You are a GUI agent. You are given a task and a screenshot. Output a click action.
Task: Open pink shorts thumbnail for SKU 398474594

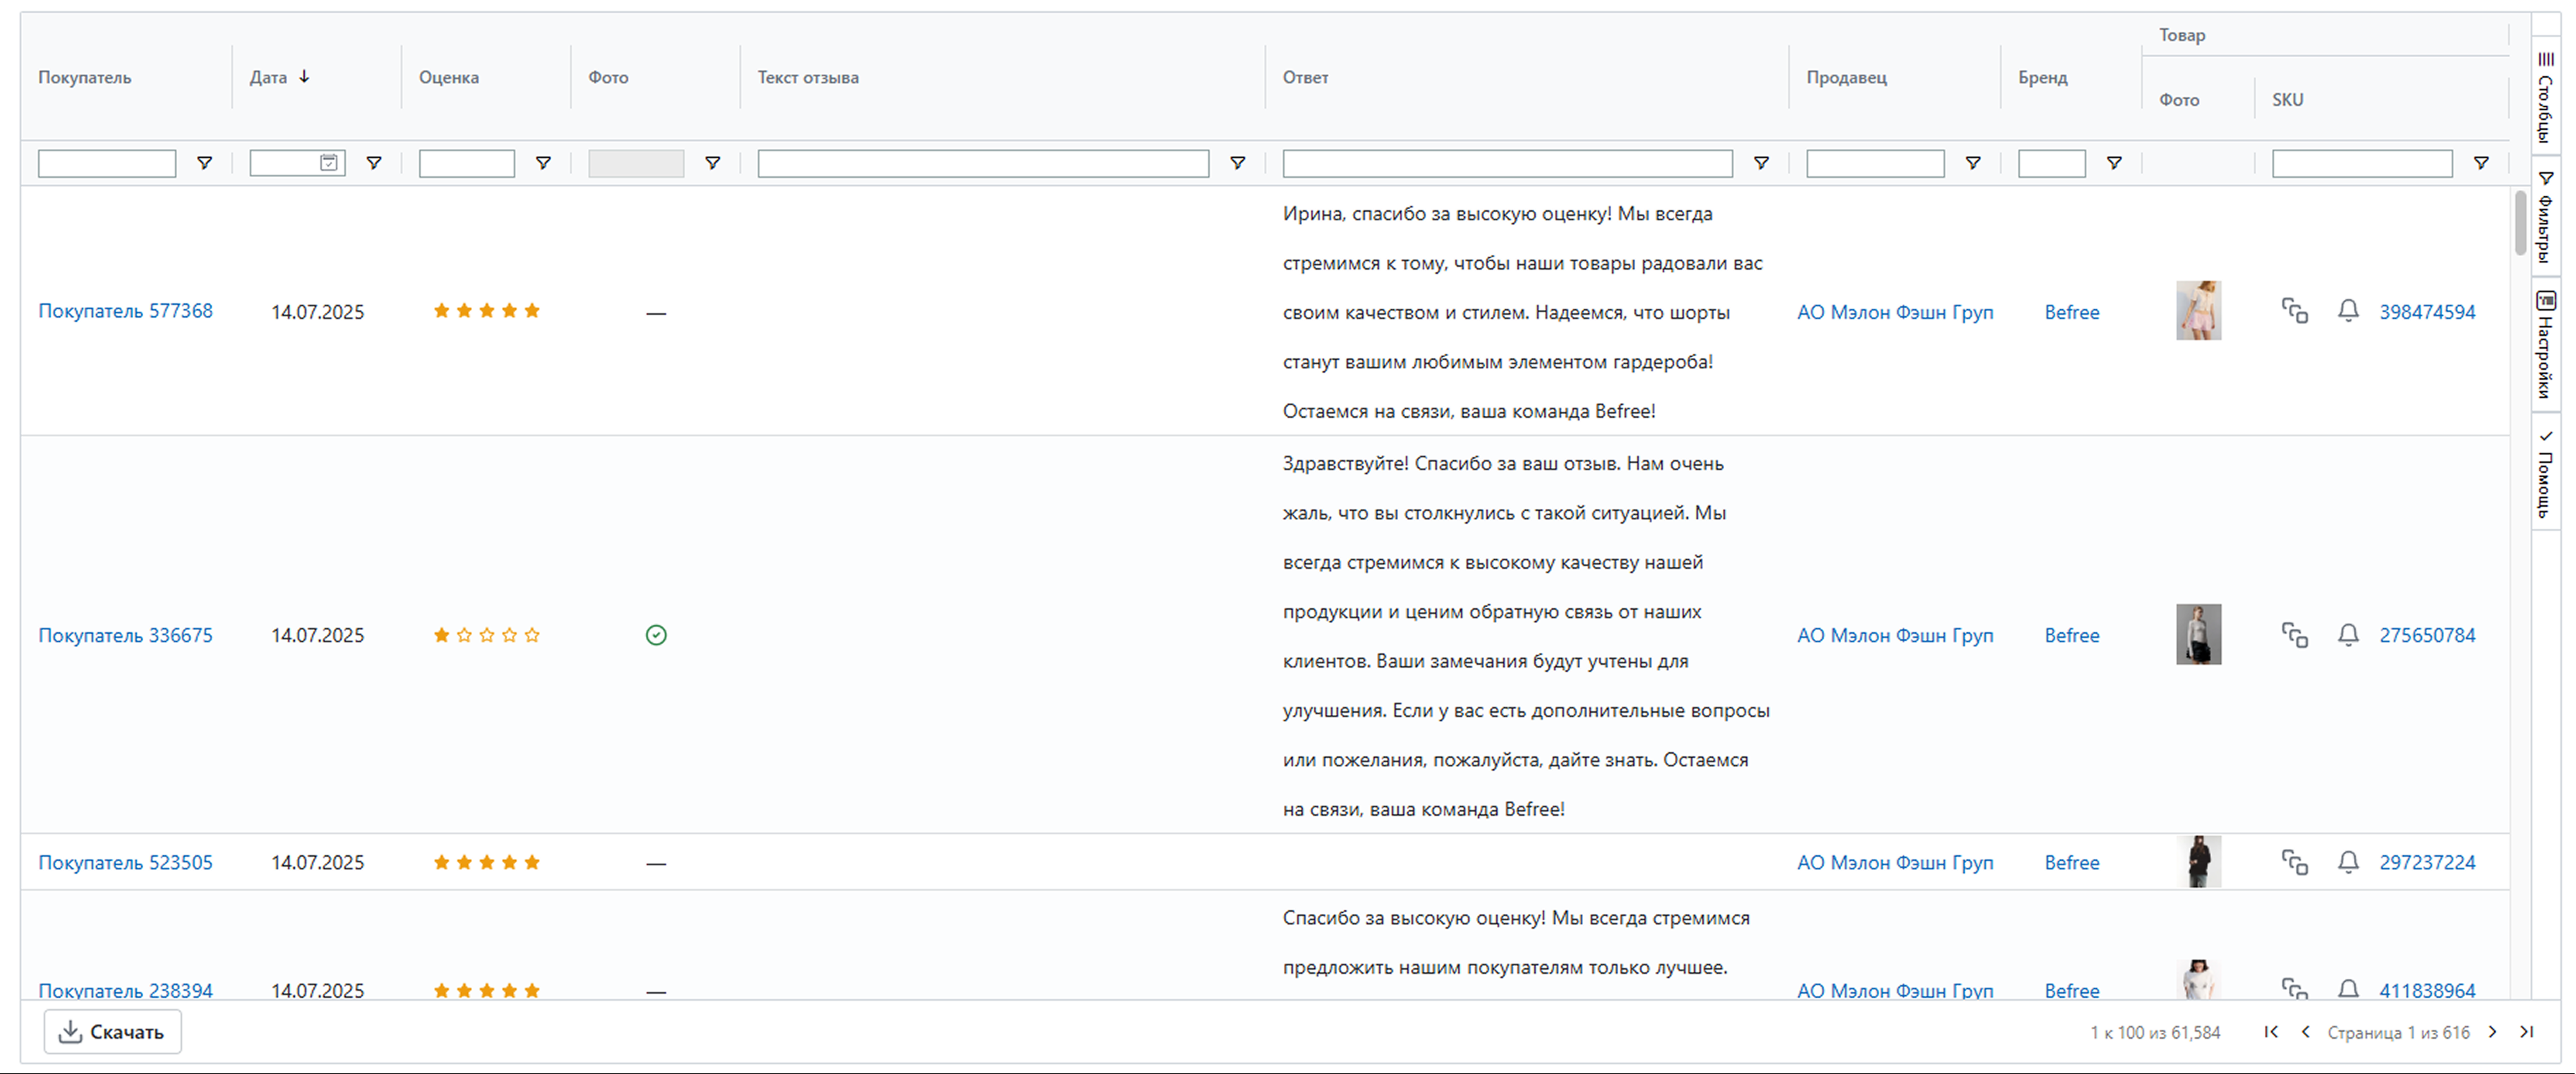pos(2198,311)
